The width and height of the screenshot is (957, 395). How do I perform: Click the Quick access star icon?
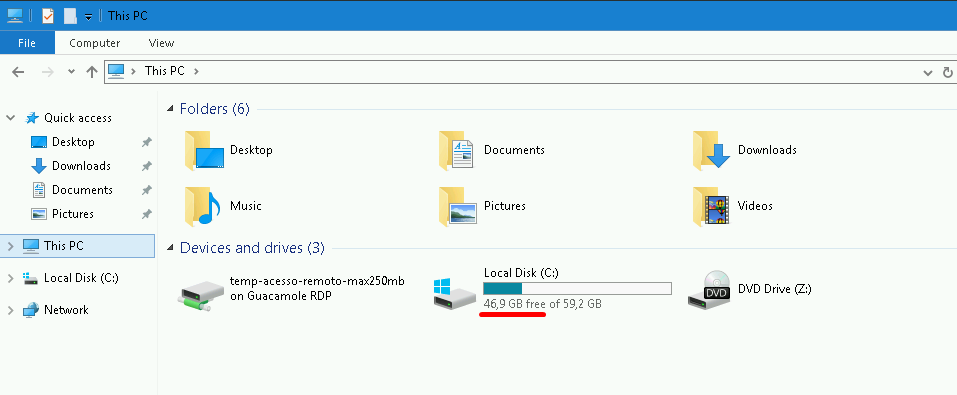click(32, 118)
